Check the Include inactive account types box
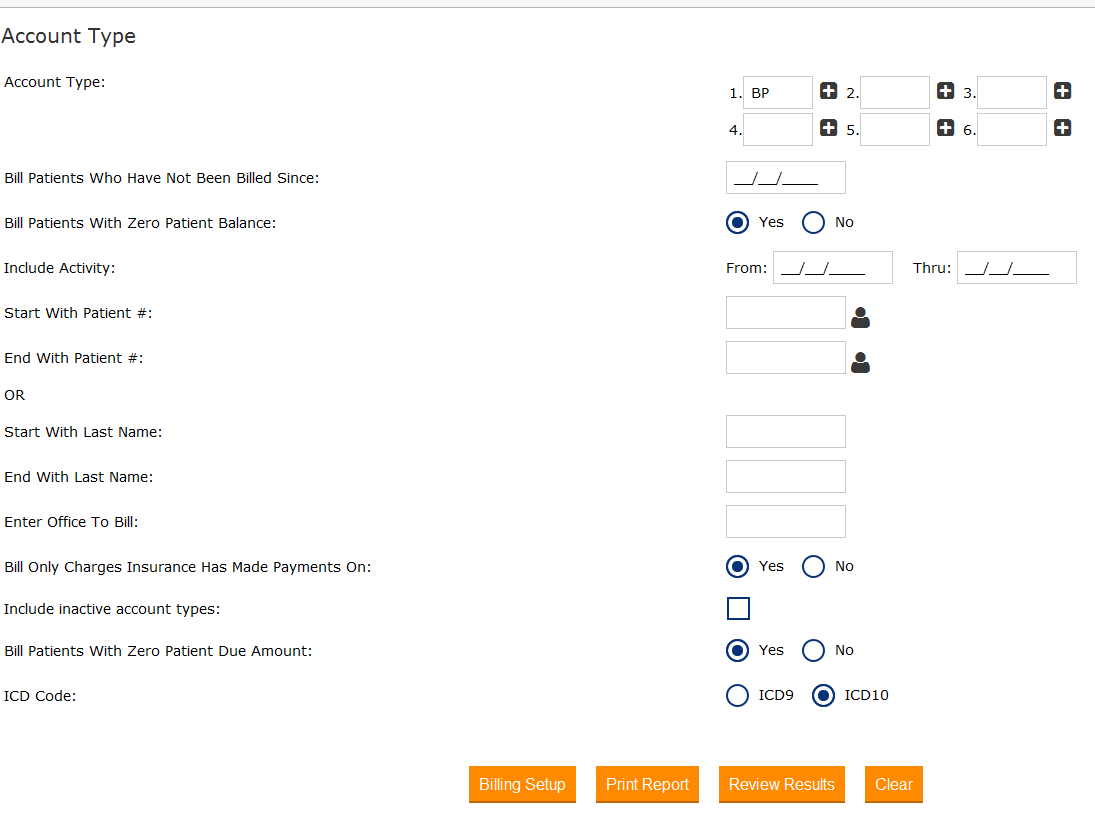Viewport: 1095px width, 821px height. click(x=738, y=609)
